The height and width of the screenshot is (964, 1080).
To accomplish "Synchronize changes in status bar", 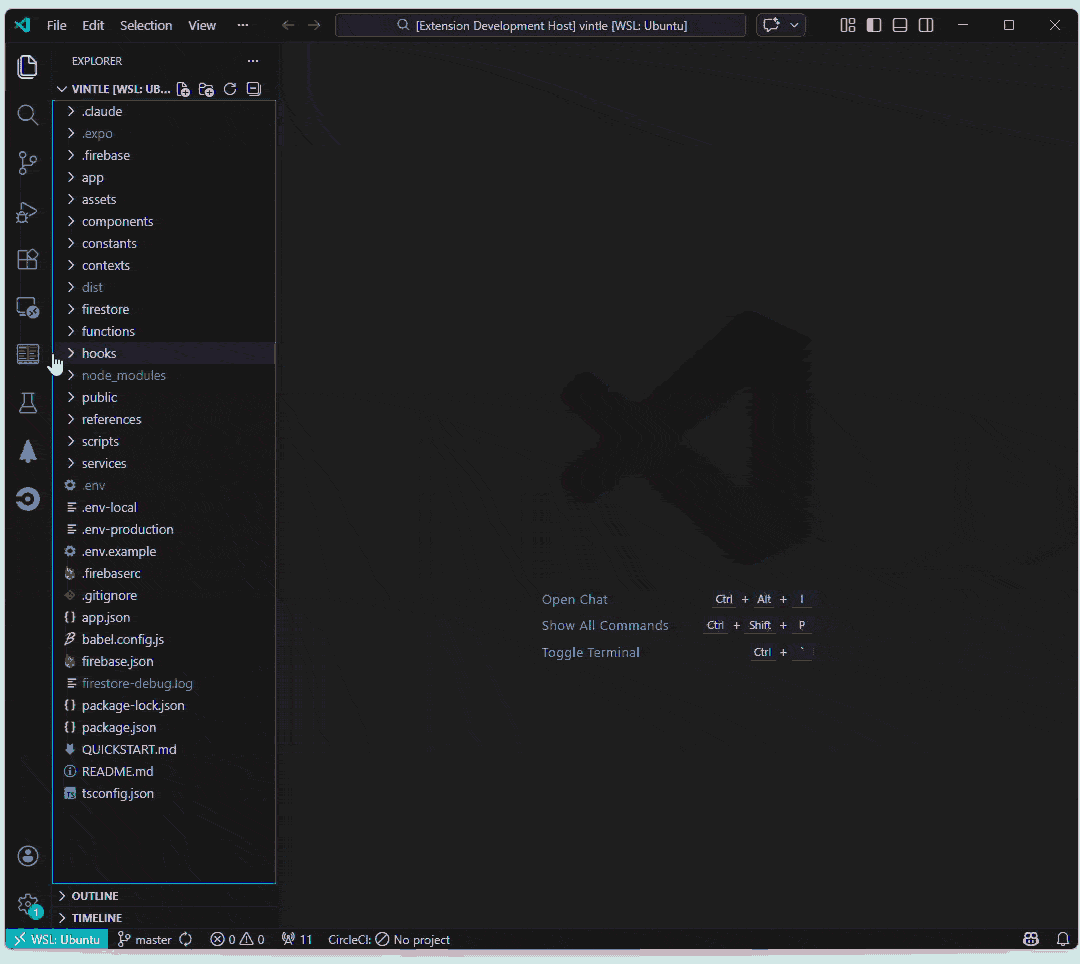I will (185, 939).
